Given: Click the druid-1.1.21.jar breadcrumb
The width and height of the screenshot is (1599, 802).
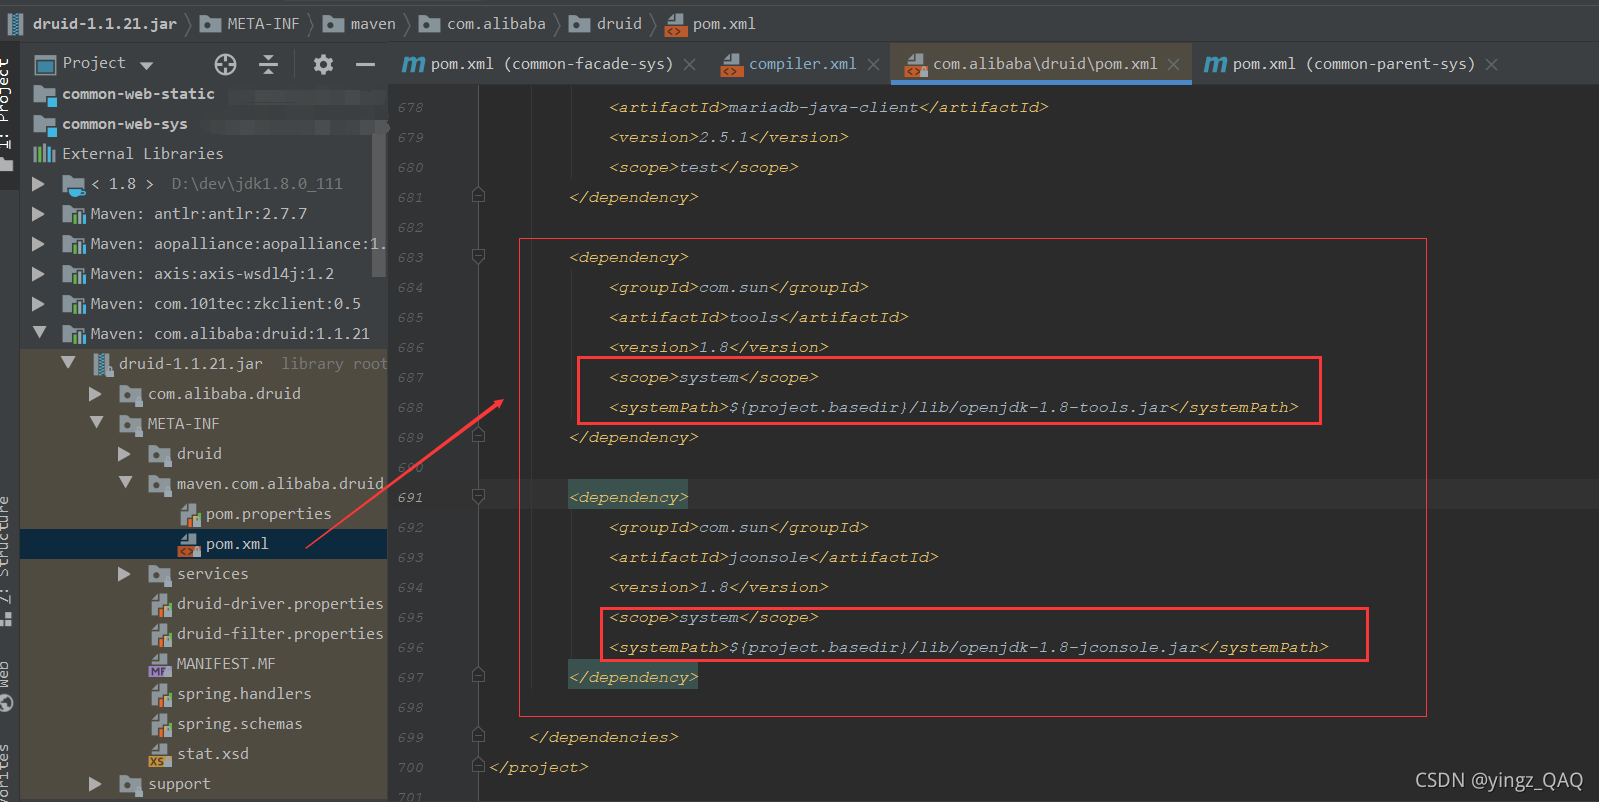Looking at the screenshot, I should click(93, 23).
